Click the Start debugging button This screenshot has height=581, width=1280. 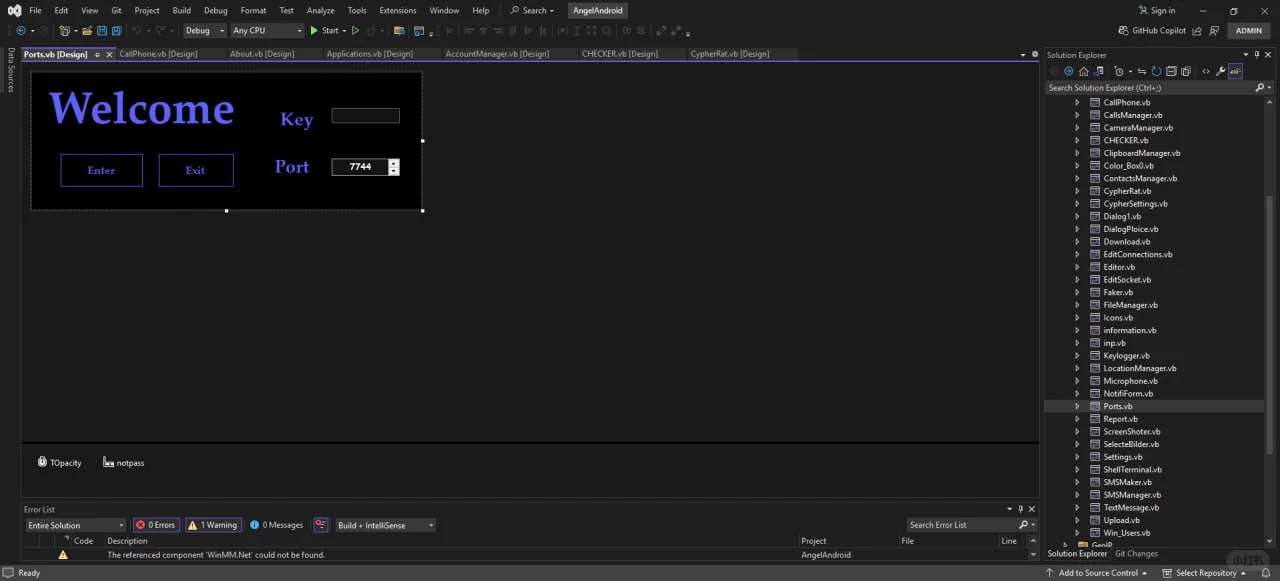click(324, 31)
